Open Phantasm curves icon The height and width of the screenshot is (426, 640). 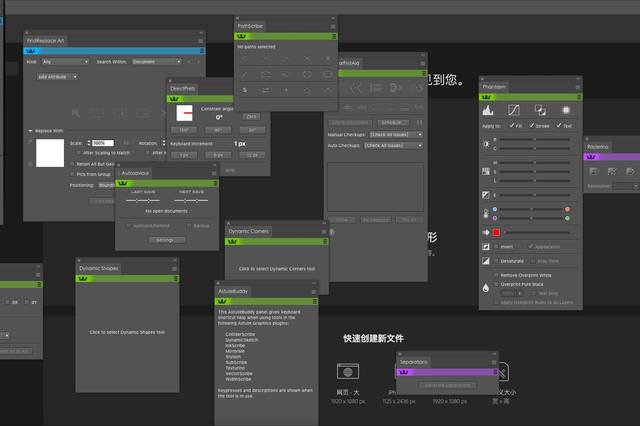pos(513,110)
